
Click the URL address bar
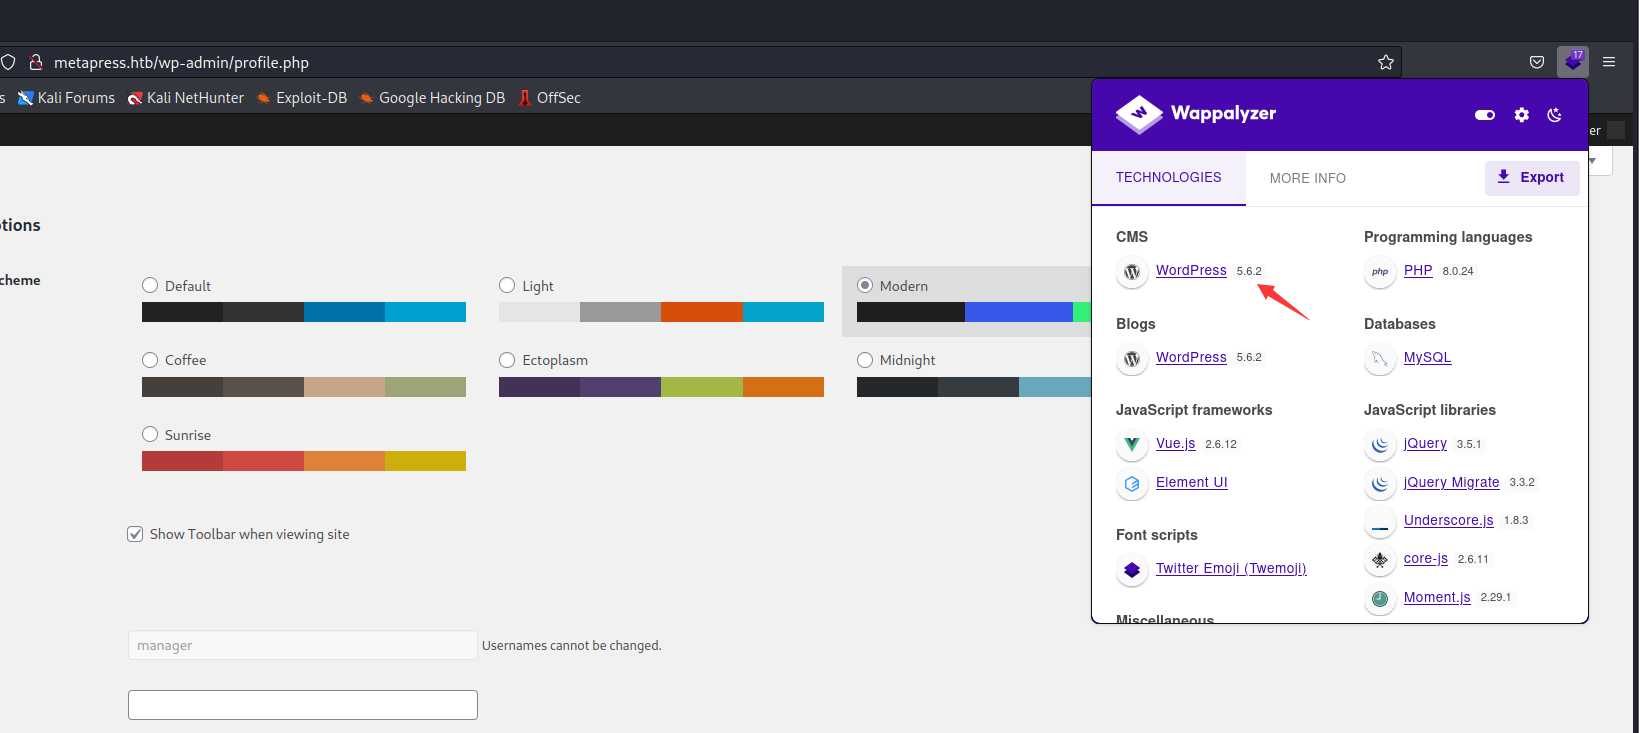pos(700,62)
